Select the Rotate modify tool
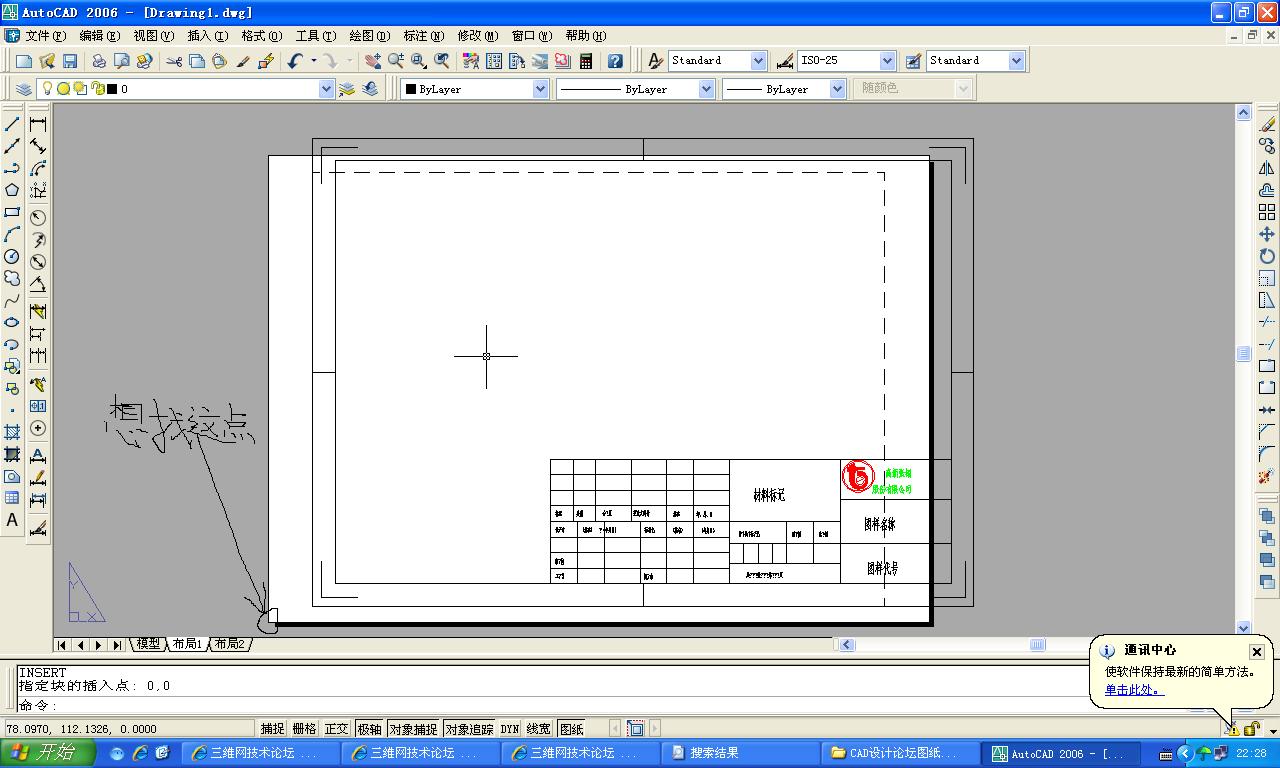The height and width of the screenshot is (768, 1280). (x=1267, y=256)
